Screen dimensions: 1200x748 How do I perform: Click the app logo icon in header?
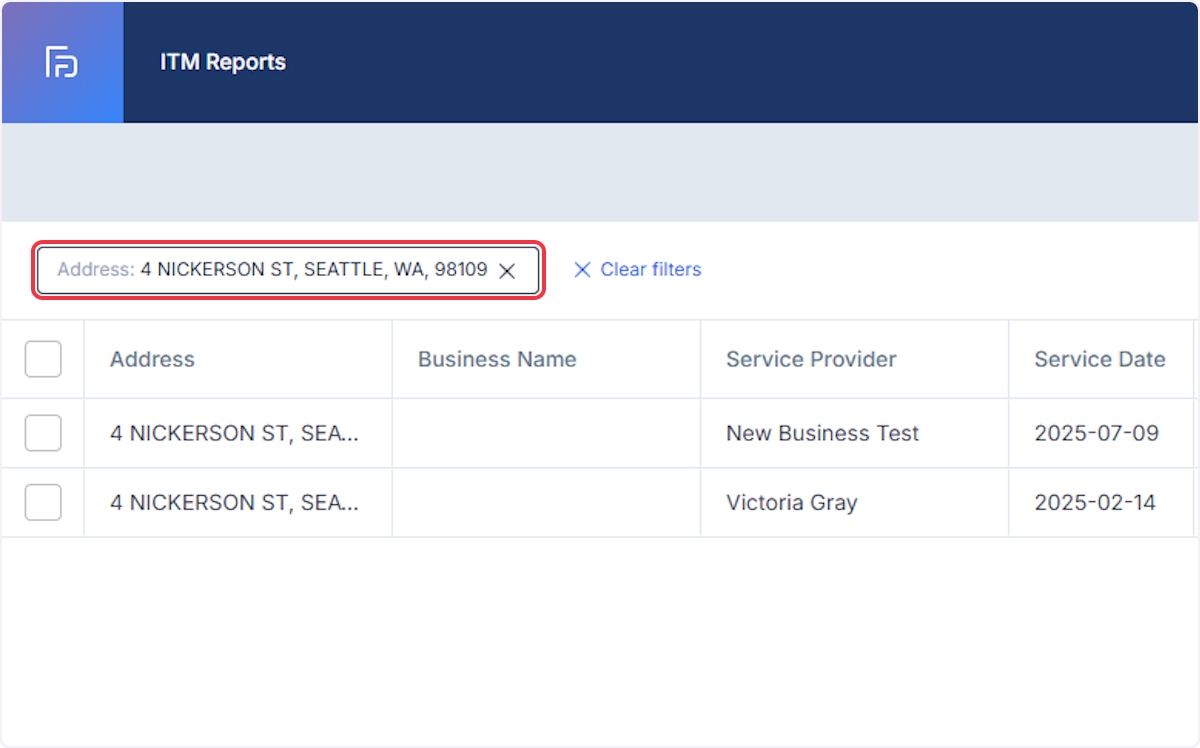coord(62,62)
